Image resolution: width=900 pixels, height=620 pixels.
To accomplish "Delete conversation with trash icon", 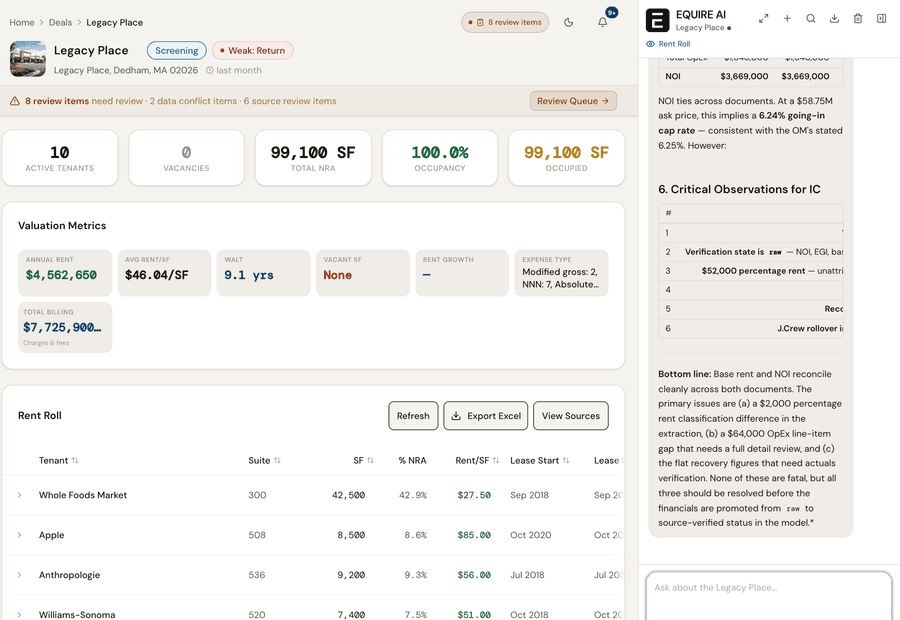I will point(858,18).
